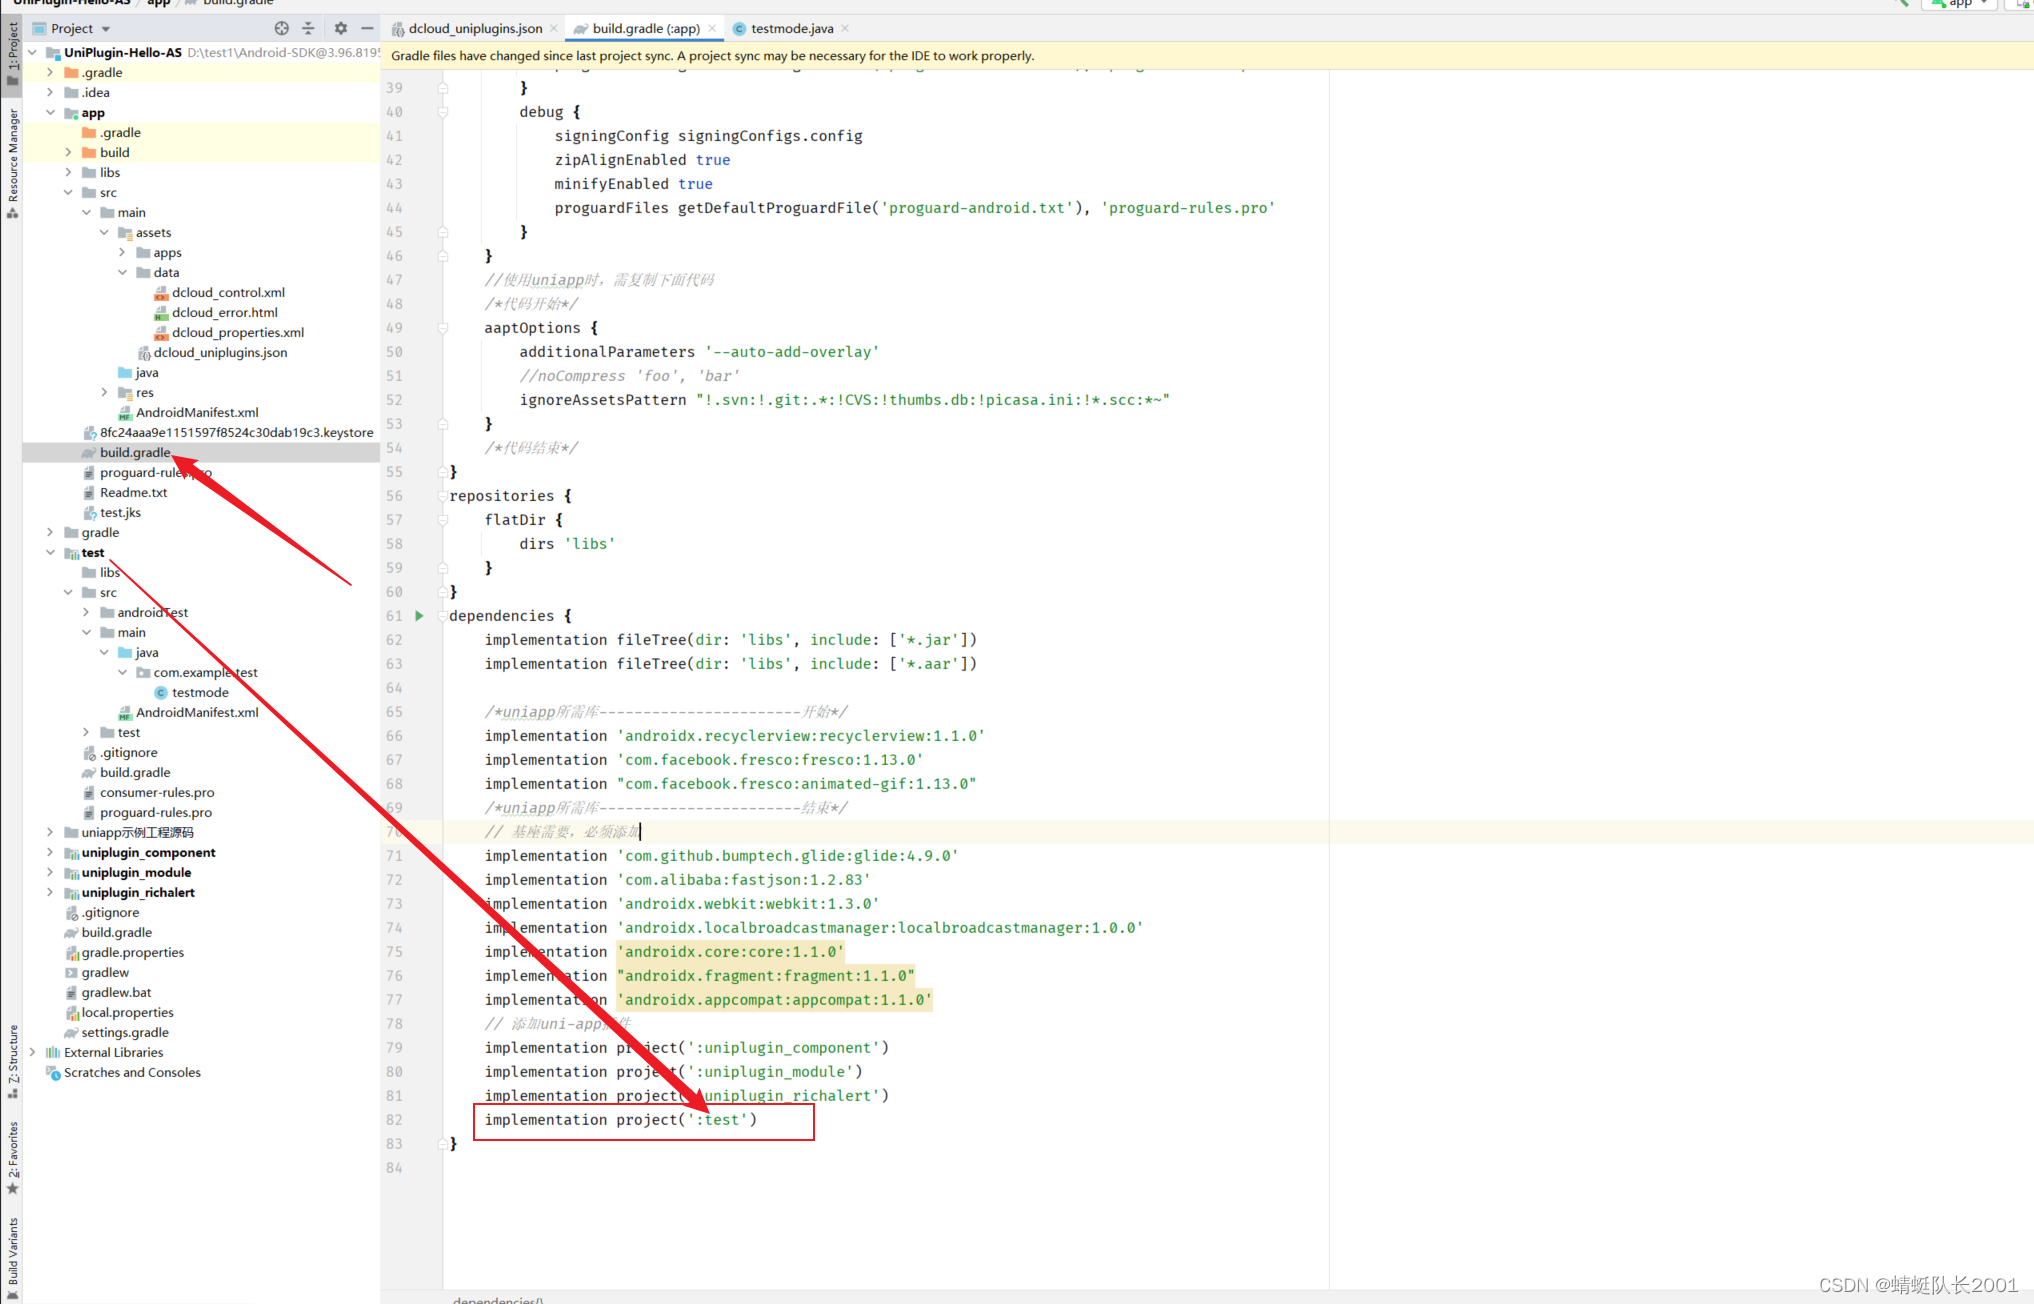
Task: Select uniplugin_richalert module
Action: click(138, 892)
